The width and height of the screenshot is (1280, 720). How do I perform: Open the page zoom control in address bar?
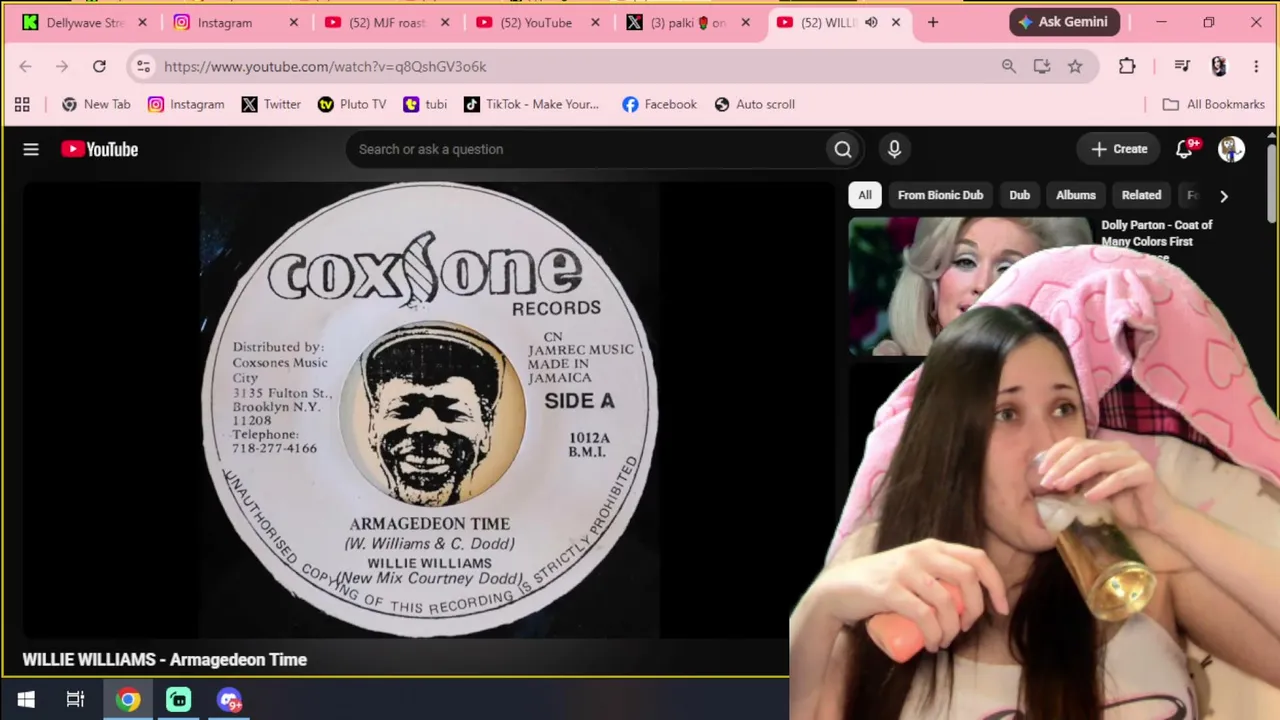click(x=1008, y=66)
